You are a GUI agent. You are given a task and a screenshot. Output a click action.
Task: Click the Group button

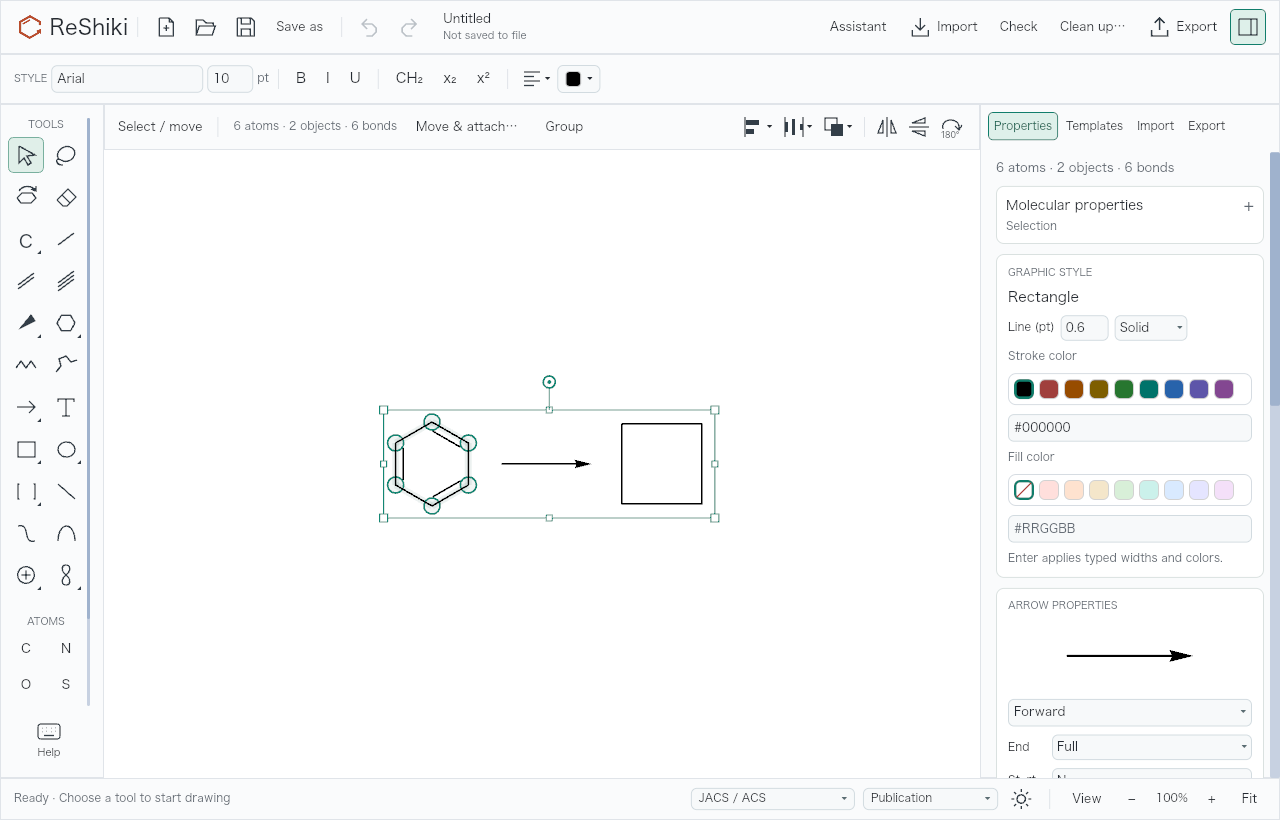tap(564, 126)
